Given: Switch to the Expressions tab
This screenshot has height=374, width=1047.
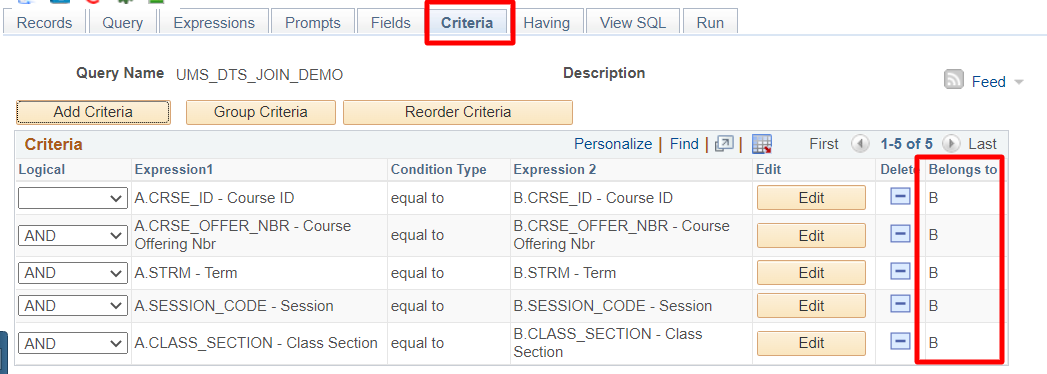Looking at the screenshot, I should pos(214,23).
